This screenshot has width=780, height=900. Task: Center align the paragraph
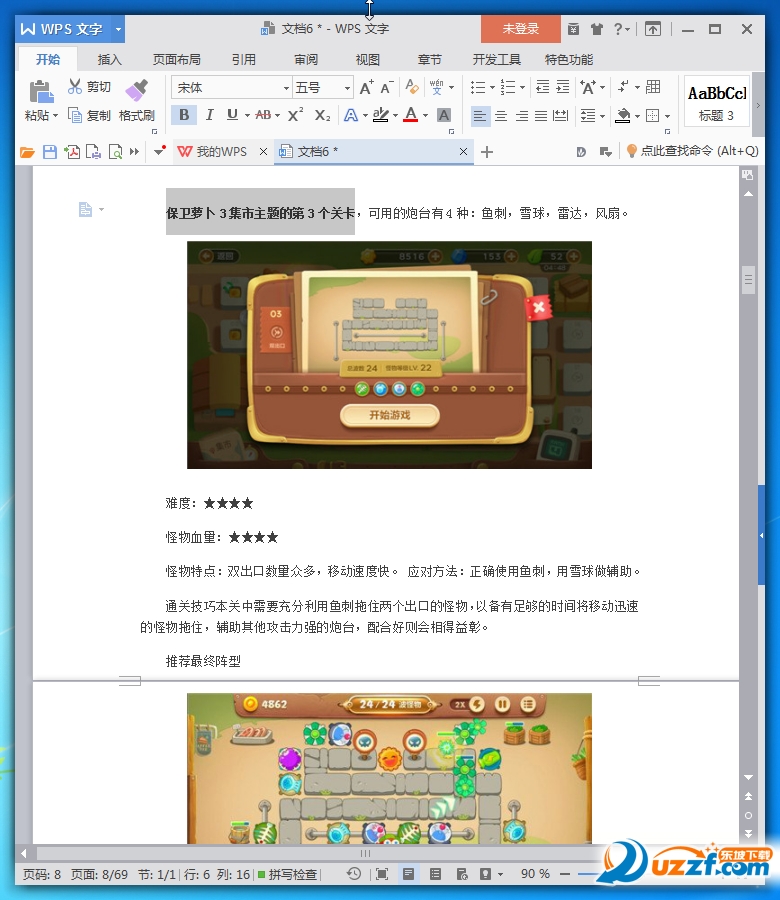point(501,116)
